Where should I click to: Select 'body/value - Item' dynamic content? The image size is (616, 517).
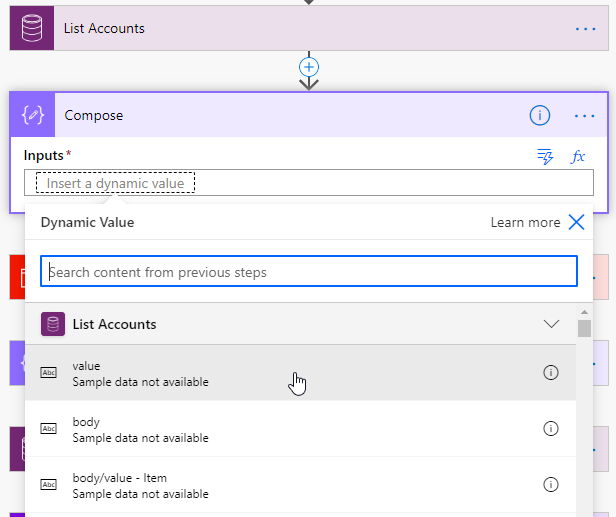pyautogui.click(x=140, y=485)
